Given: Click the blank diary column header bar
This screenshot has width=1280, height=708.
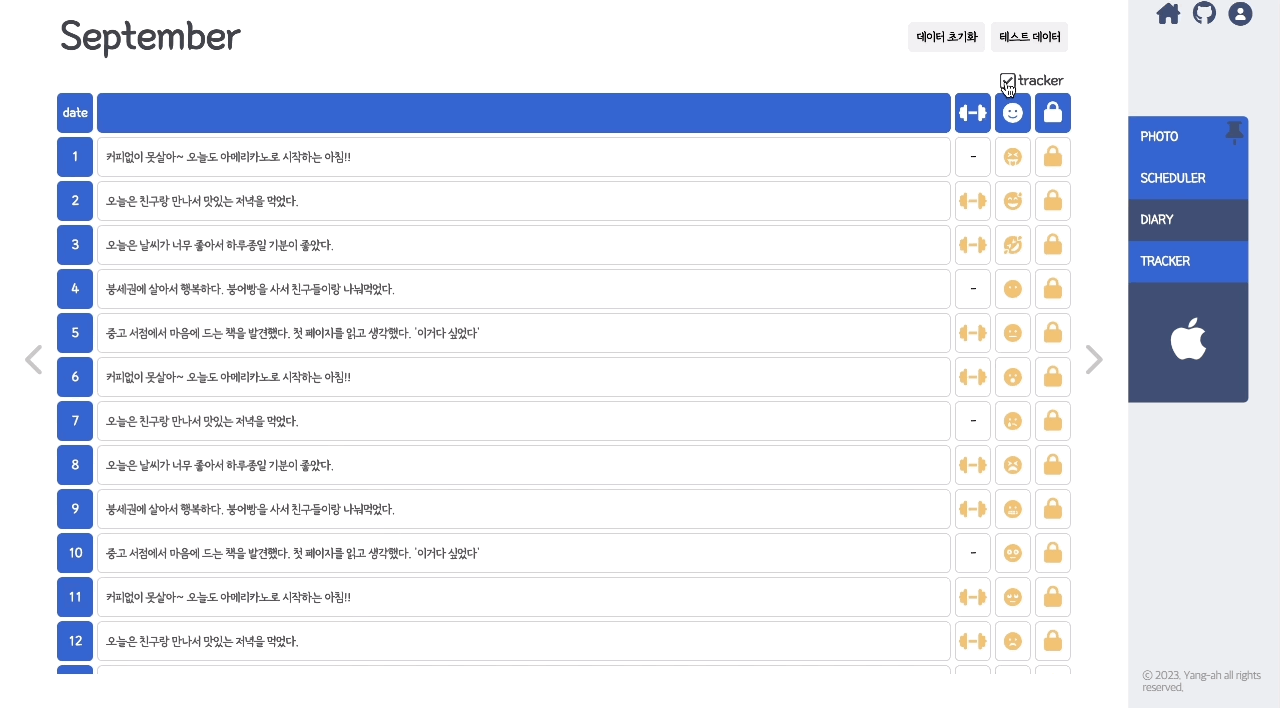Looking at the screenshot, I should click(x=524, y=113).
